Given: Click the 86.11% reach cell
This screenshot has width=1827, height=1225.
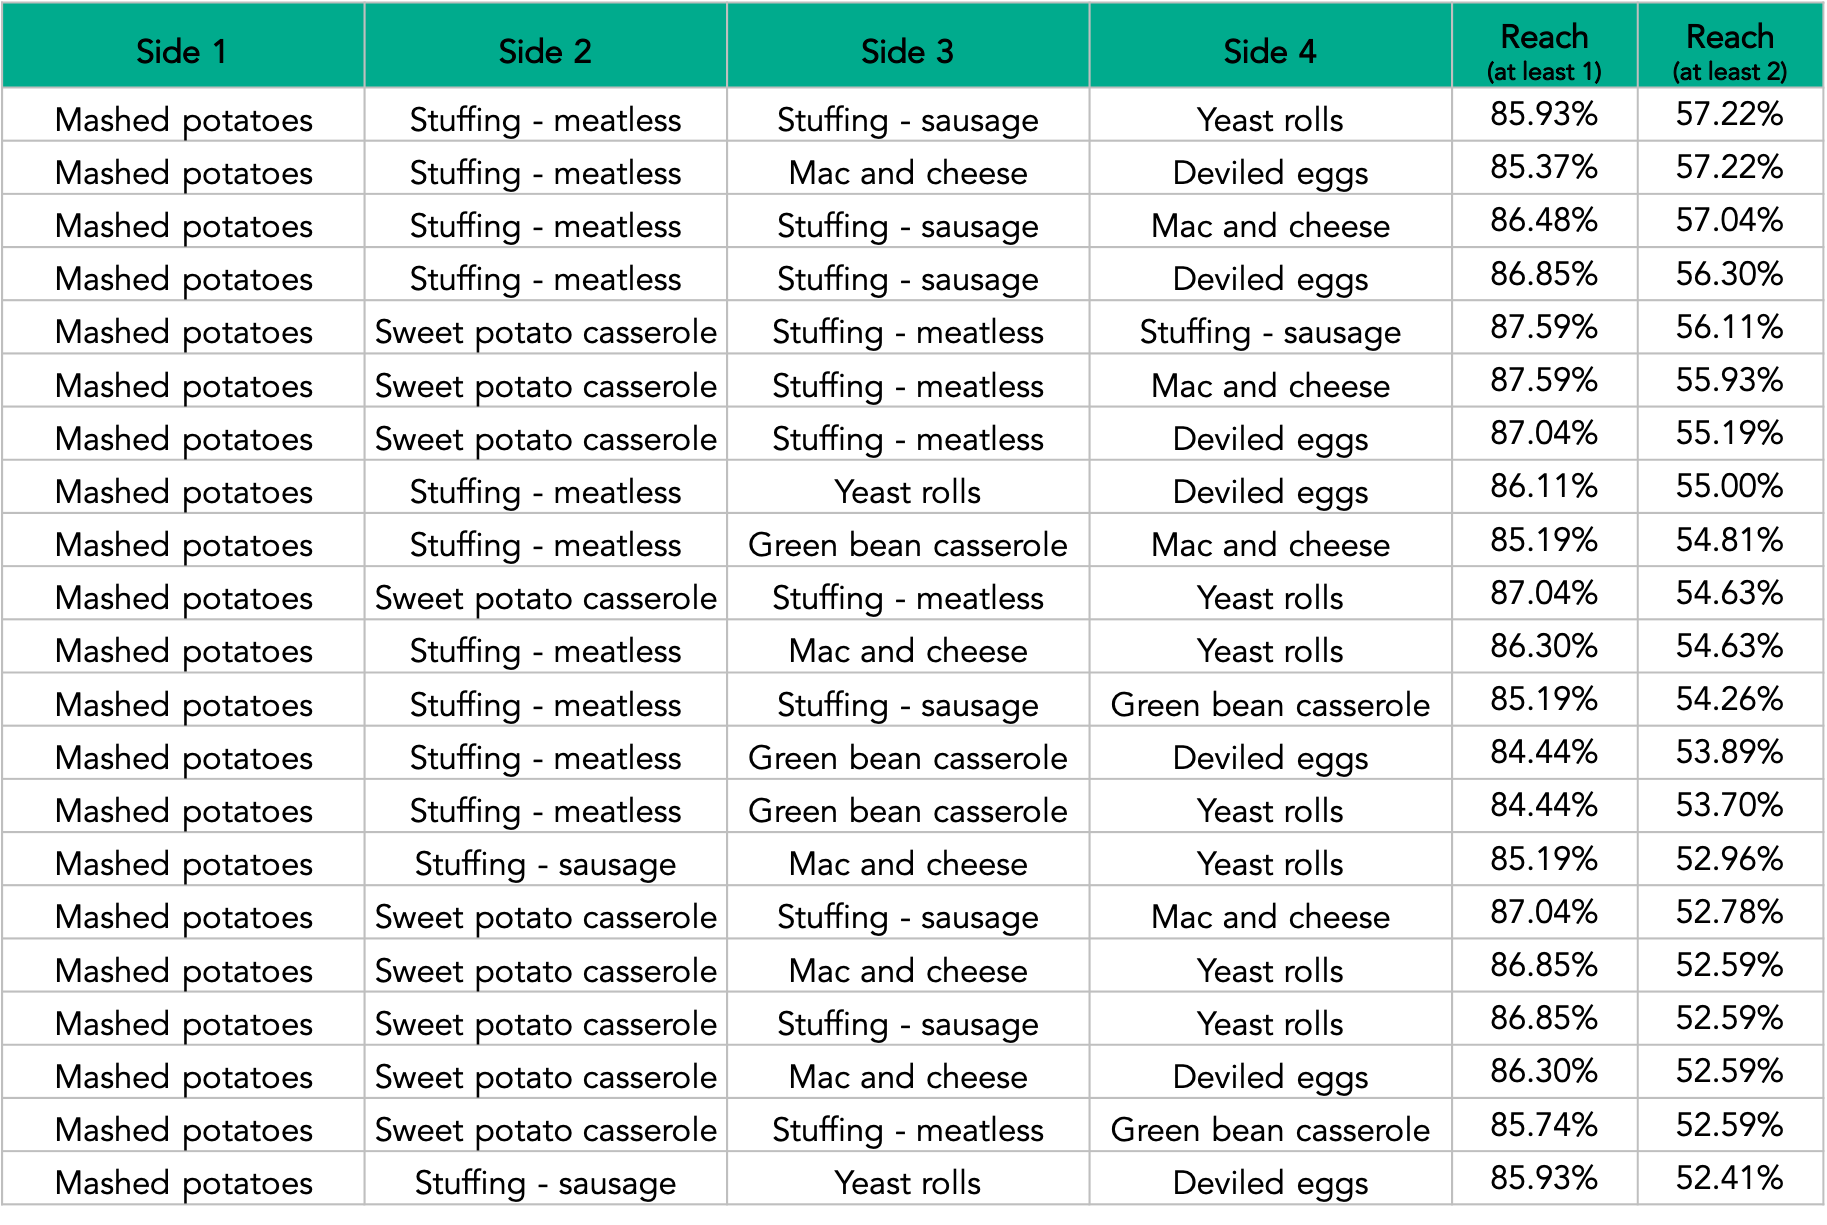Looking at the screenshot, I should tap(1544, 486).
